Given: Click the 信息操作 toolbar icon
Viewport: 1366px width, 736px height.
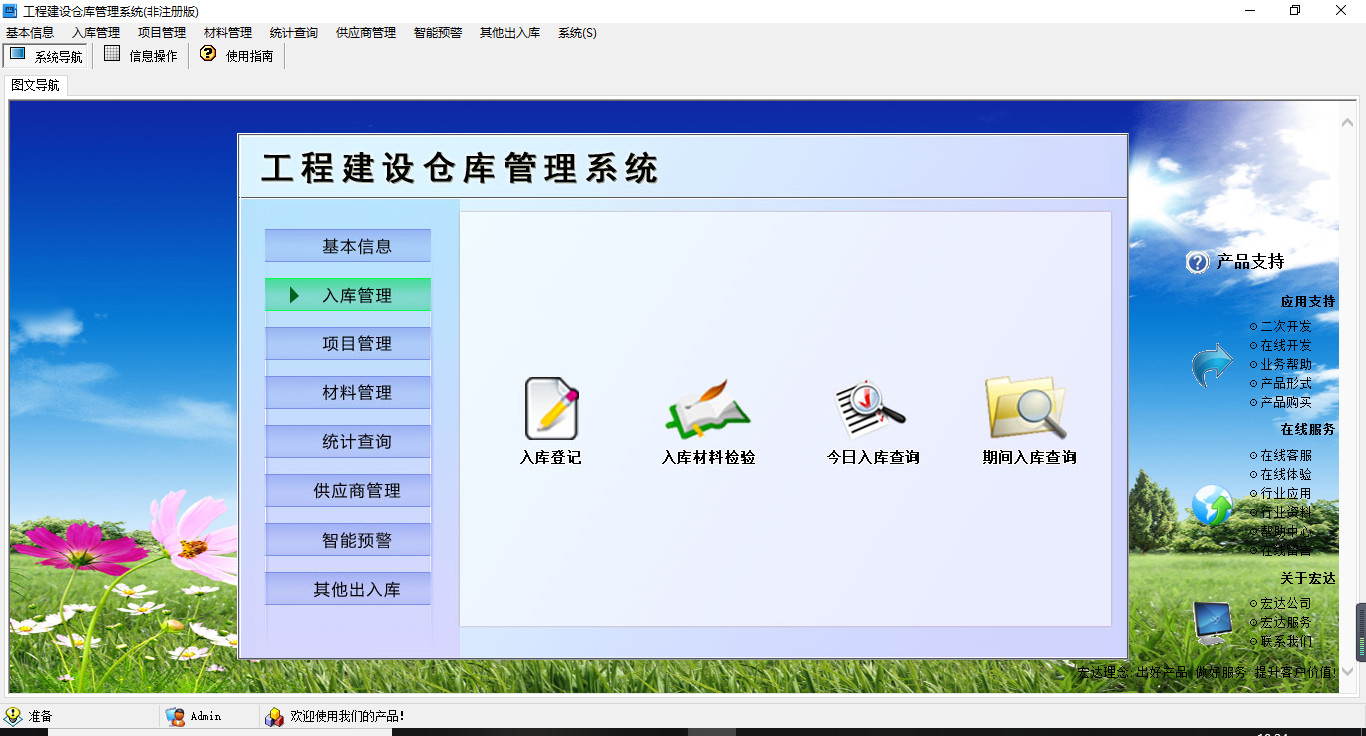Looking at the screenshot, I should [x=112, y=54].
